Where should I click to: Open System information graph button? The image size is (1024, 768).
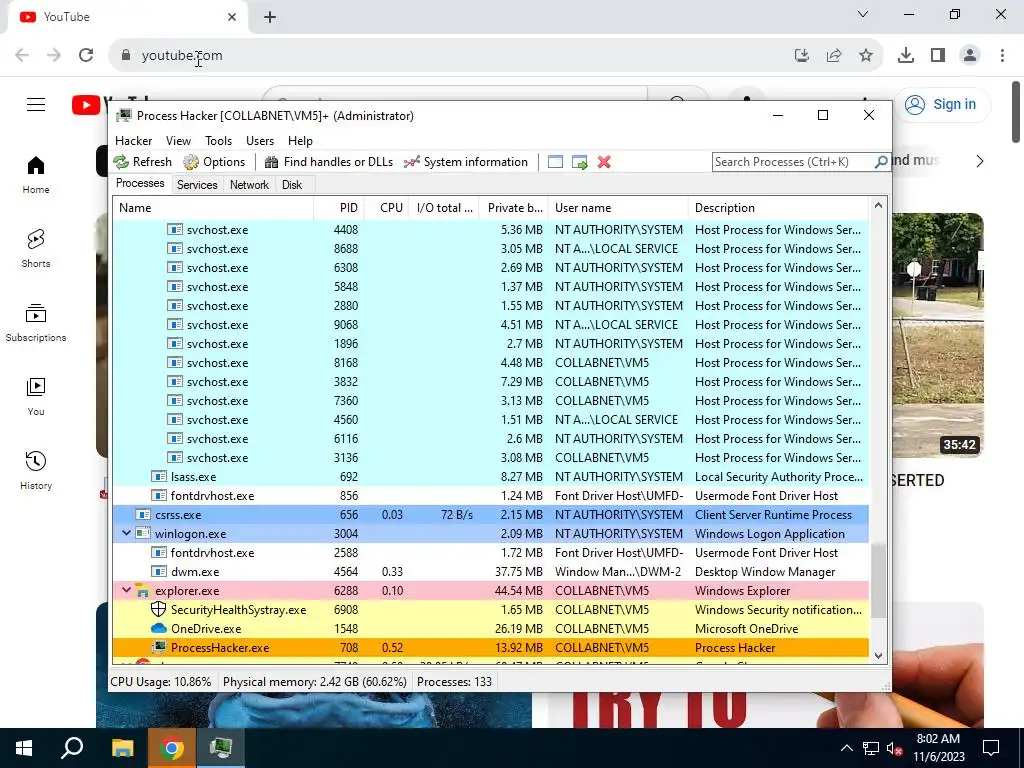[x=466, y=162]
